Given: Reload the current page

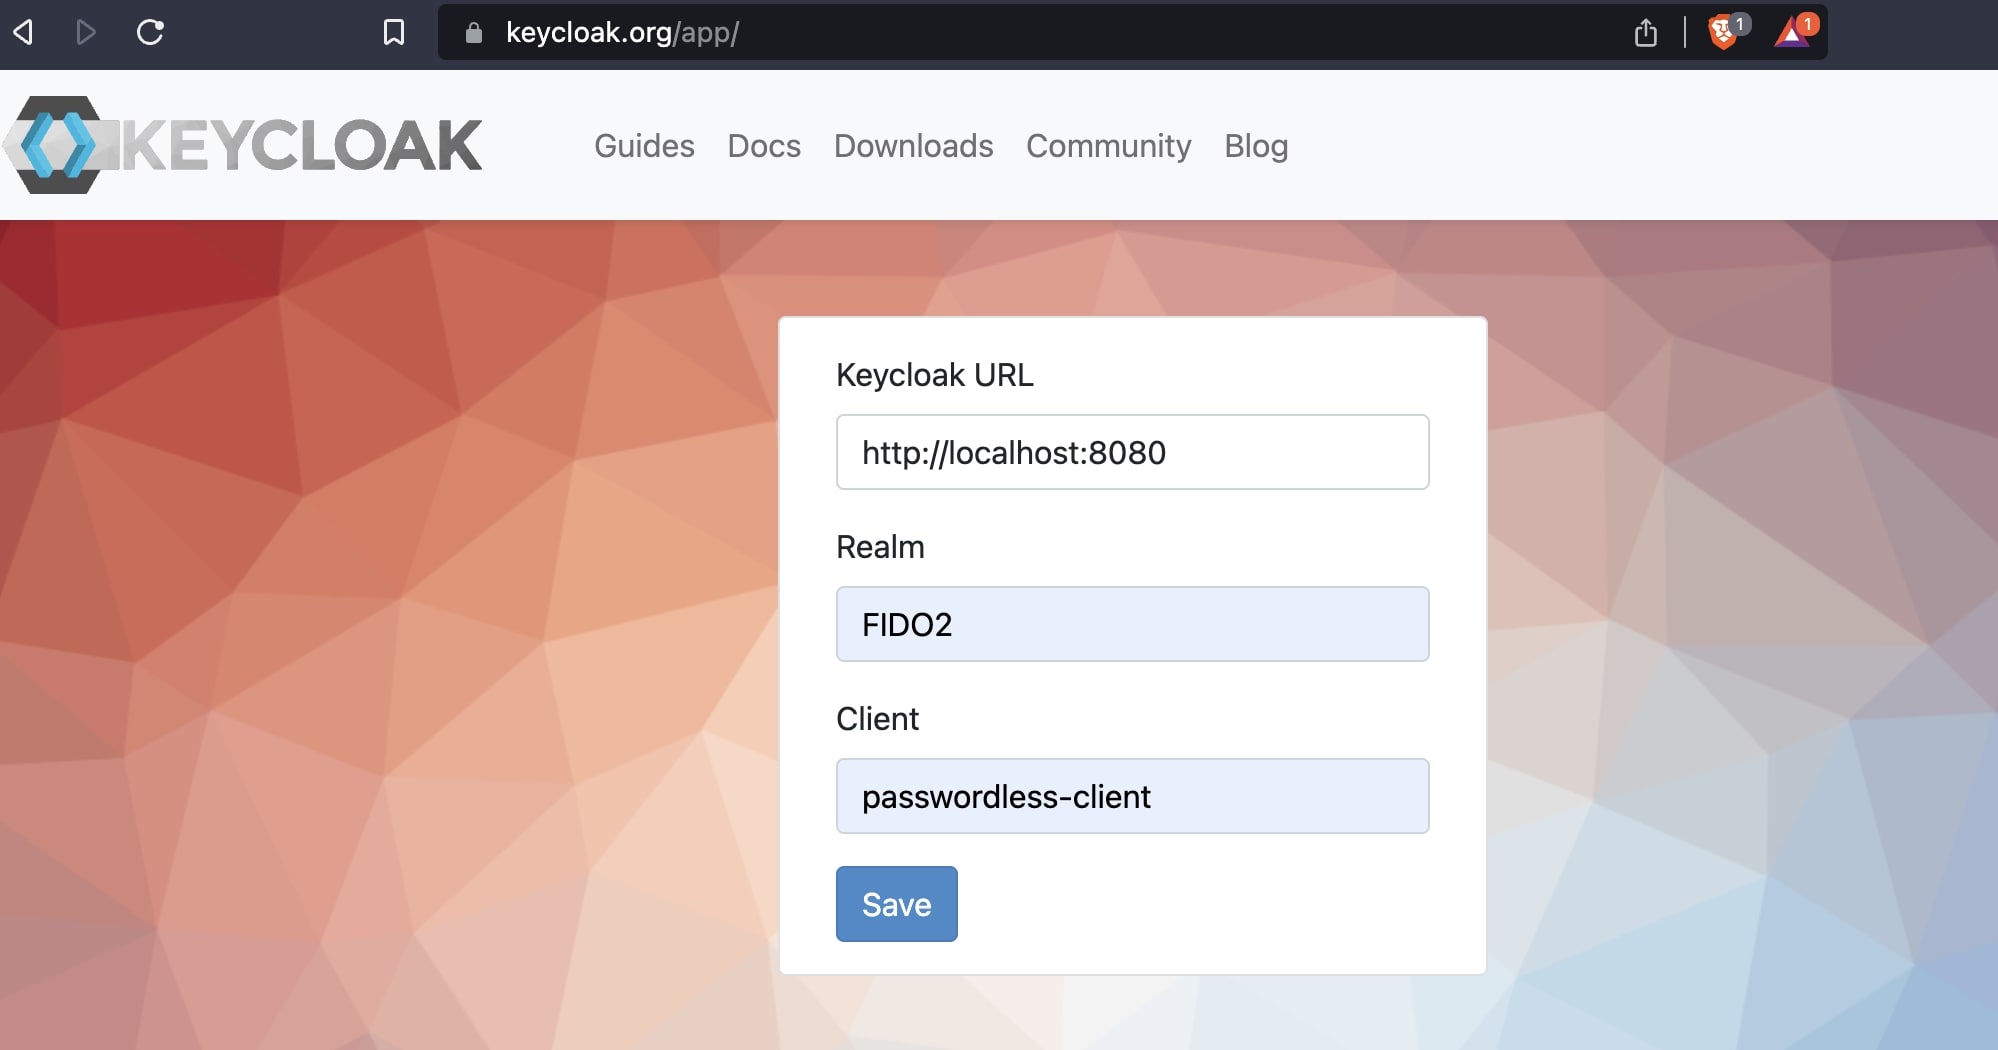Looking at the screenshot, I should click(150, 33).
